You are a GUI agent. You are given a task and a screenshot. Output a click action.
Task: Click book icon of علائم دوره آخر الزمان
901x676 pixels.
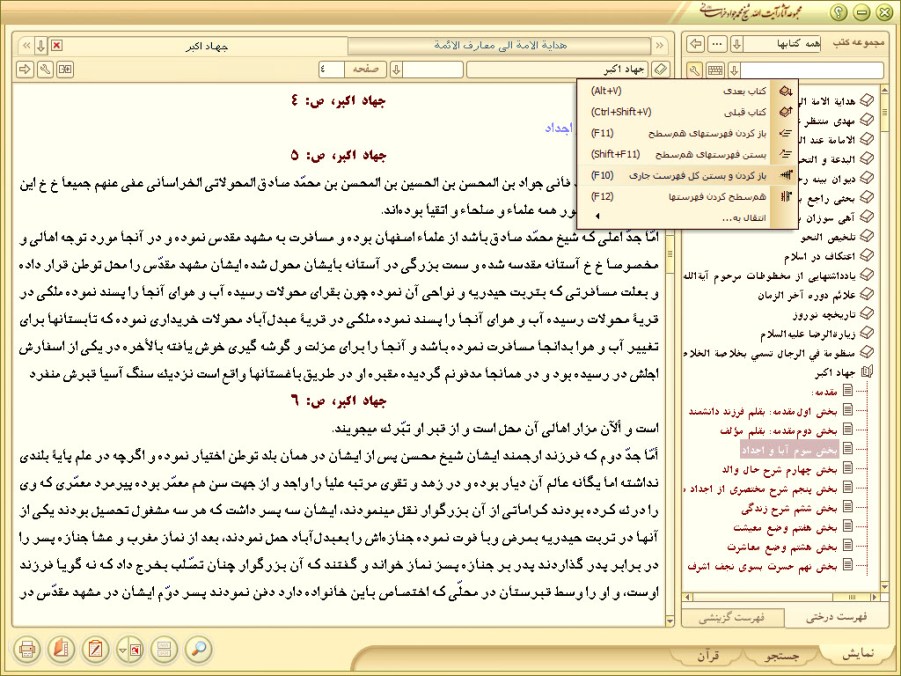(867, 294)
